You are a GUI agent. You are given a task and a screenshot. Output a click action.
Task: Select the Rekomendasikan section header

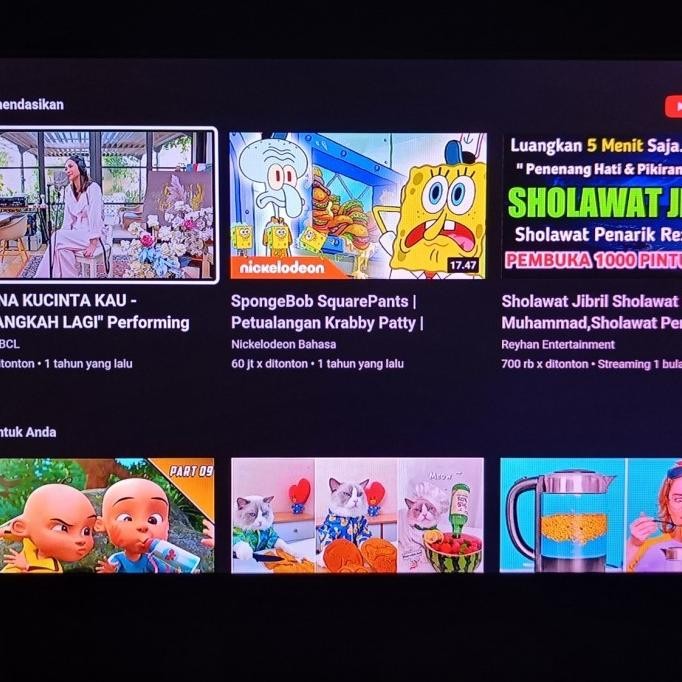click(x=32, y=104)
